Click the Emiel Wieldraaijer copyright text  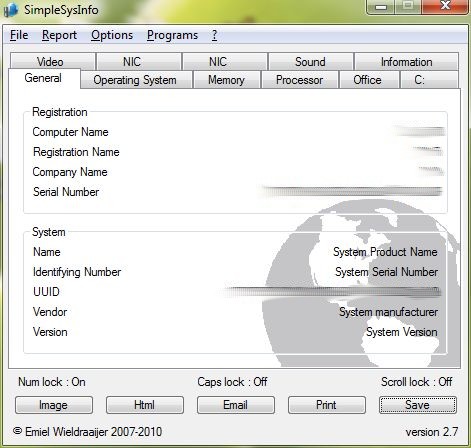(x=87, y=432)
